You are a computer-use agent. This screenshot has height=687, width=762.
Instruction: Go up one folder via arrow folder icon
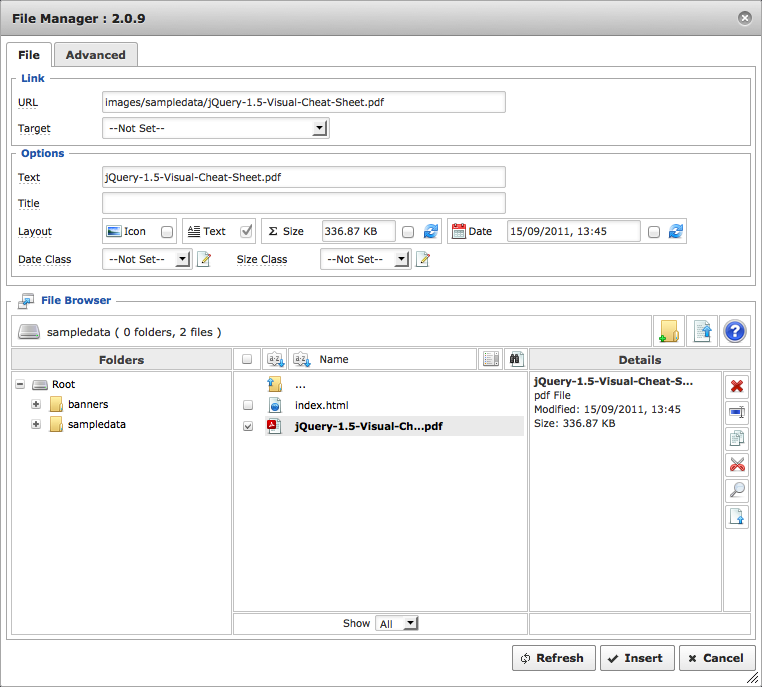275,384
